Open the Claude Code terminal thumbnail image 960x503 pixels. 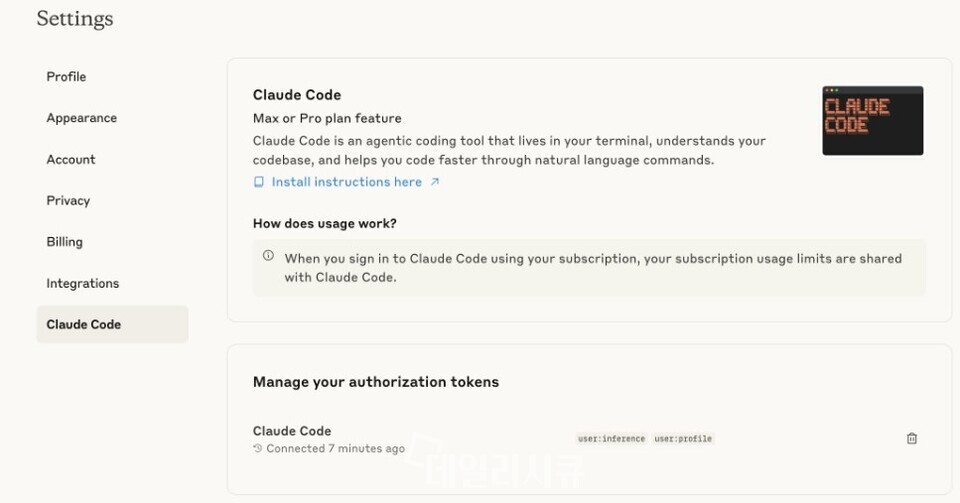click(x=872, y=121)
